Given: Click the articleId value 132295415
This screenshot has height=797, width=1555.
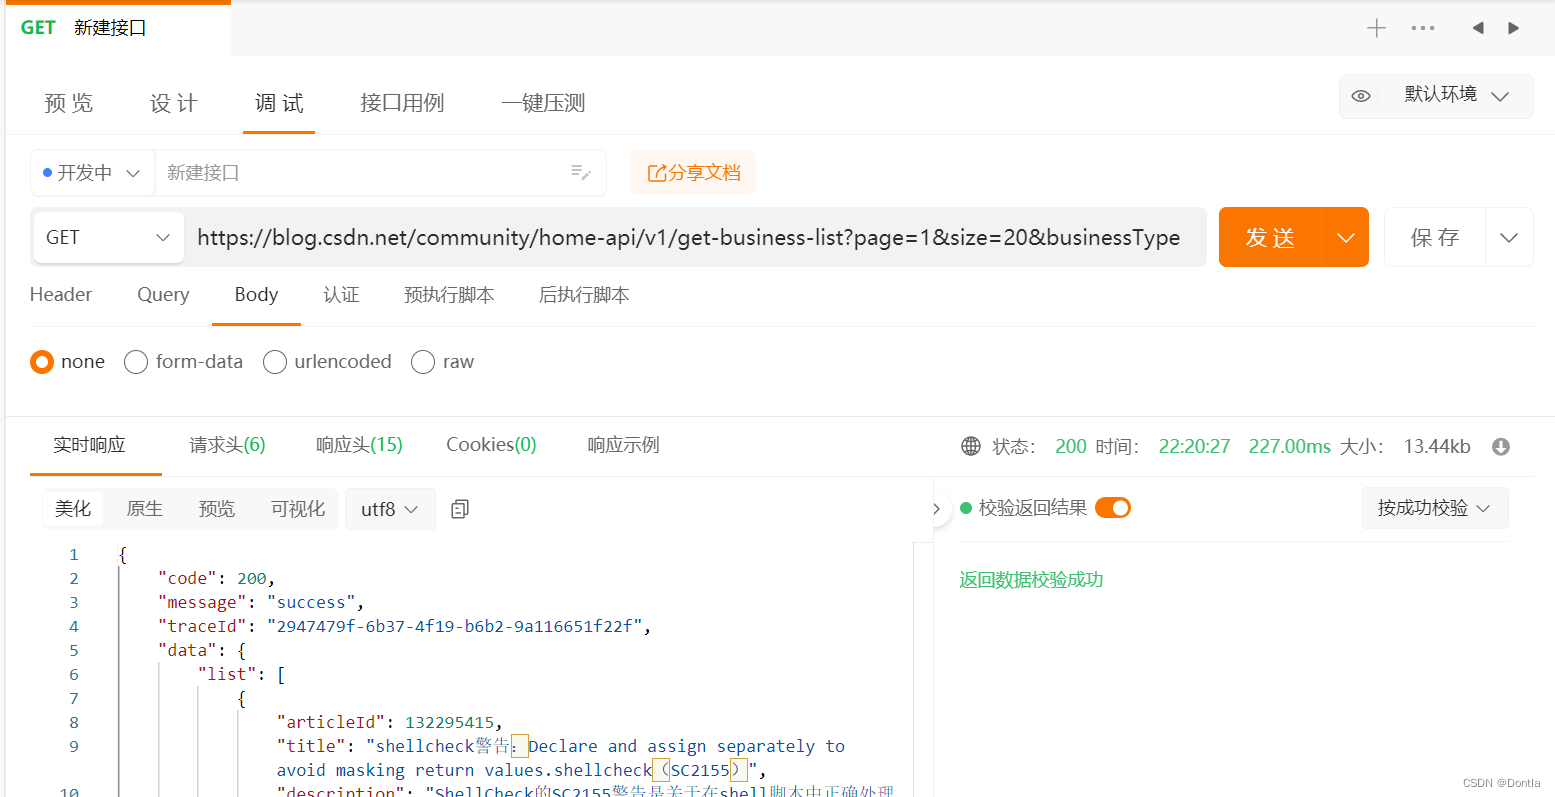Looking at the screenshot, I should pos(450,722).
